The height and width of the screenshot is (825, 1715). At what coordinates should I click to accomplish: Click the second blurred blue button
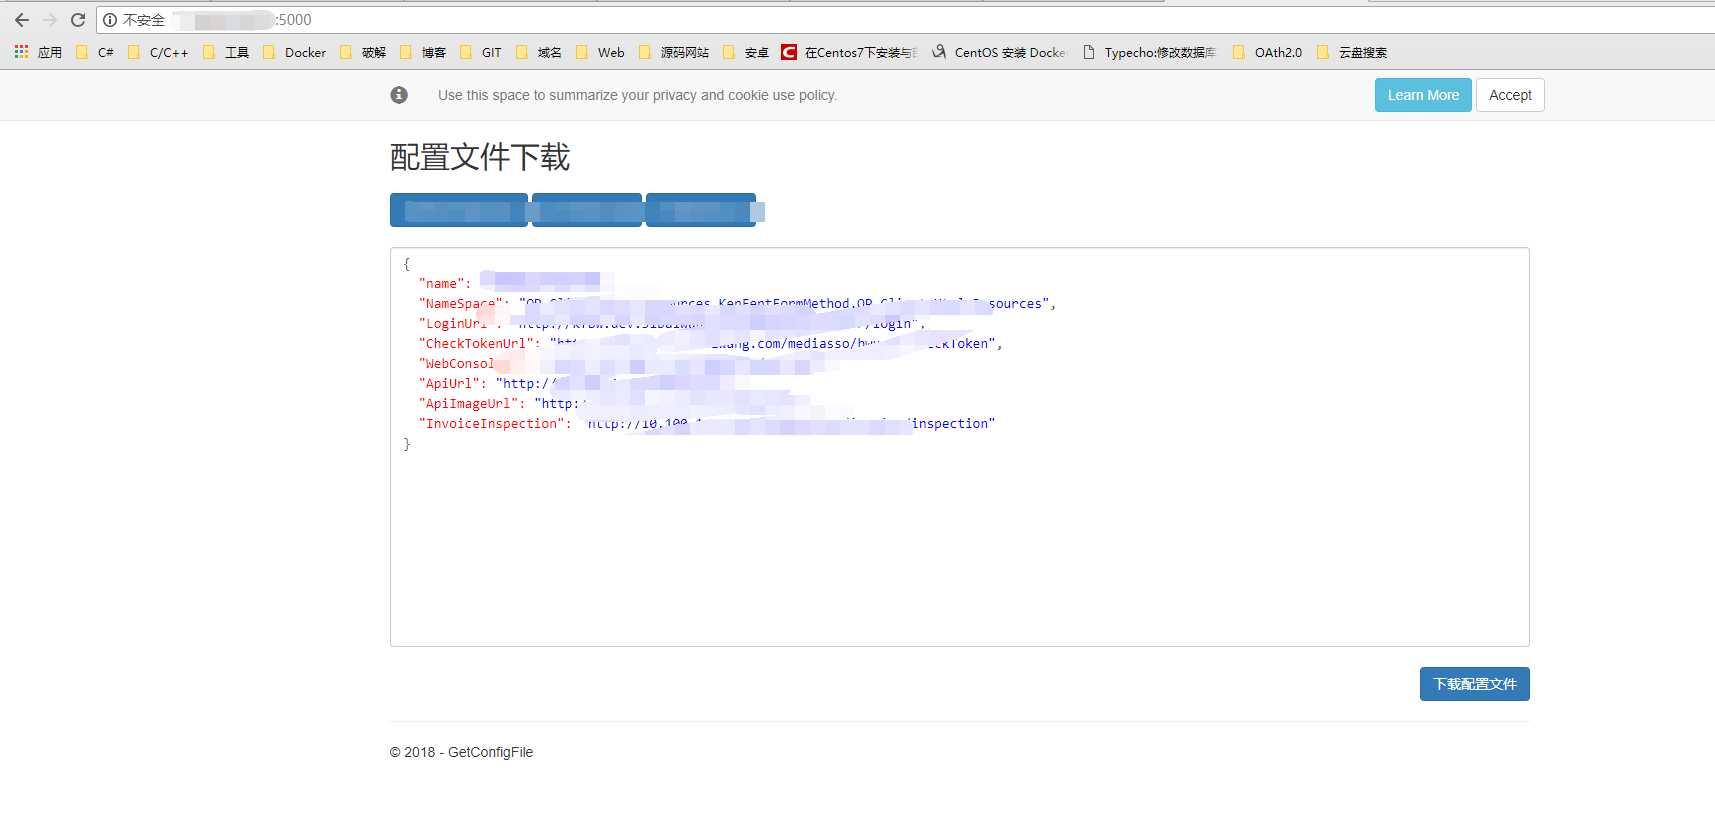587,210
